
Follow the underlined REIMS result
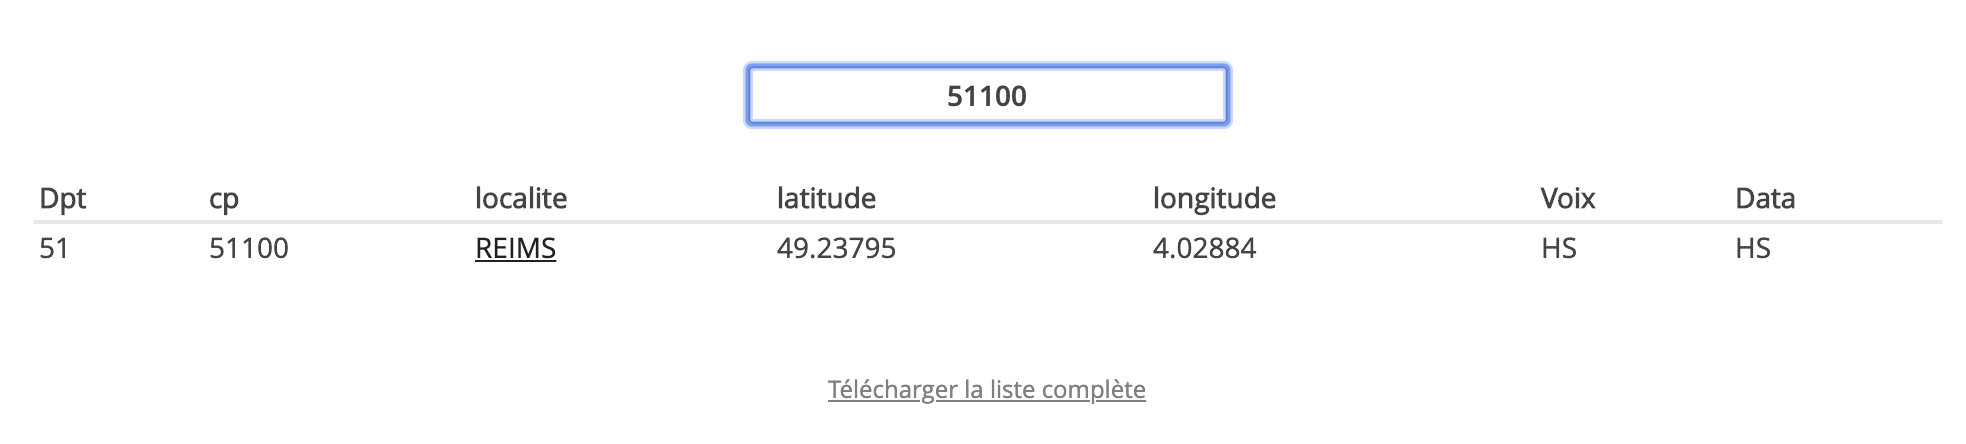pos(515,248)
